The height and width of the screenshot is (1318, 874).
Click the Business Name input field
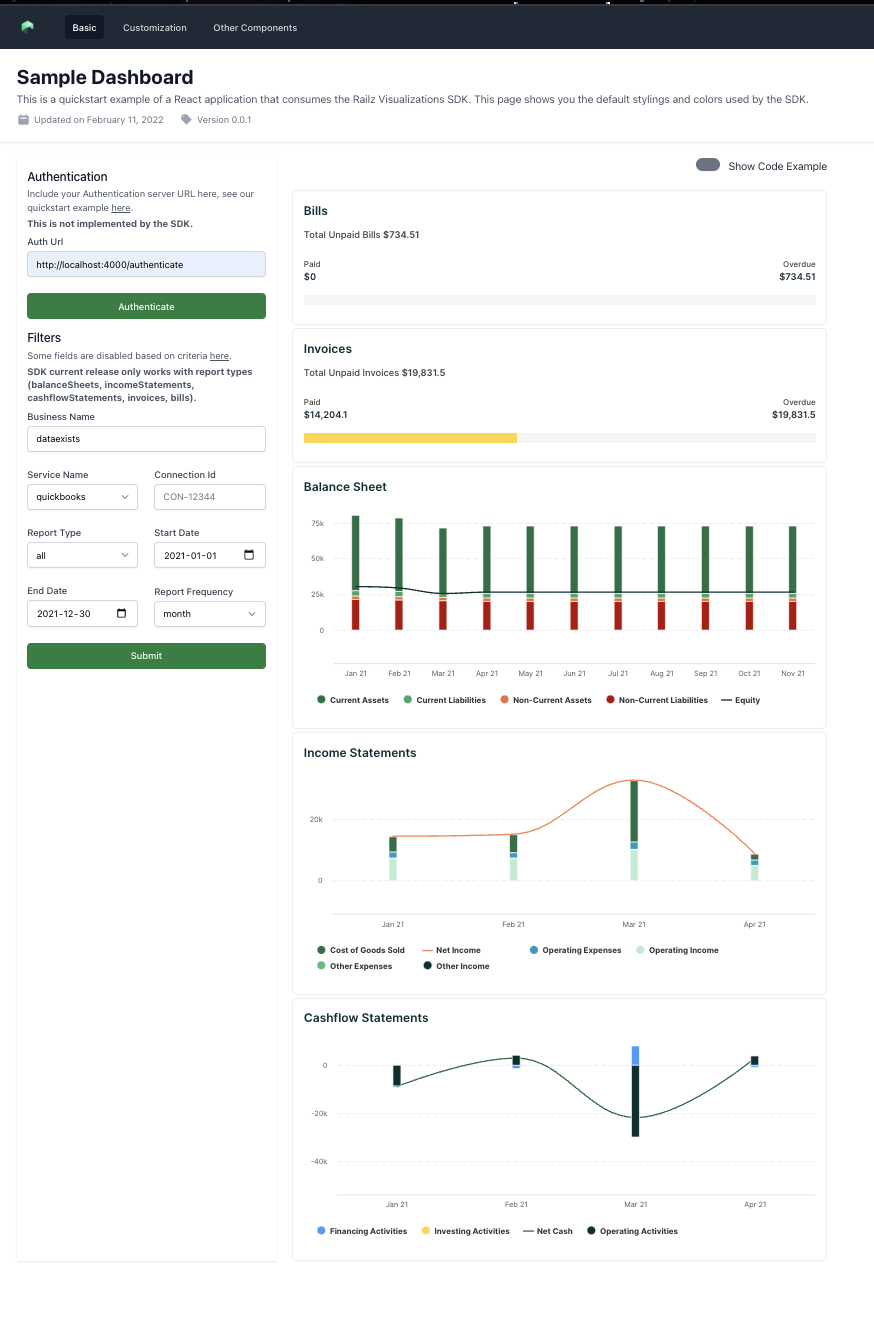(146, 439)
